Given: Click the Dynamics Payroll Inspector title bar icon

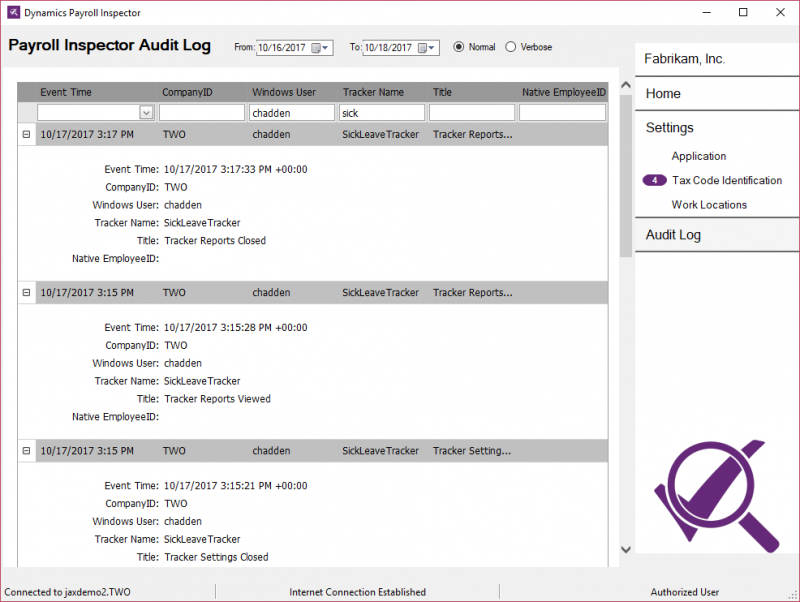Looking at the screenshot, I should click(14, 12).
